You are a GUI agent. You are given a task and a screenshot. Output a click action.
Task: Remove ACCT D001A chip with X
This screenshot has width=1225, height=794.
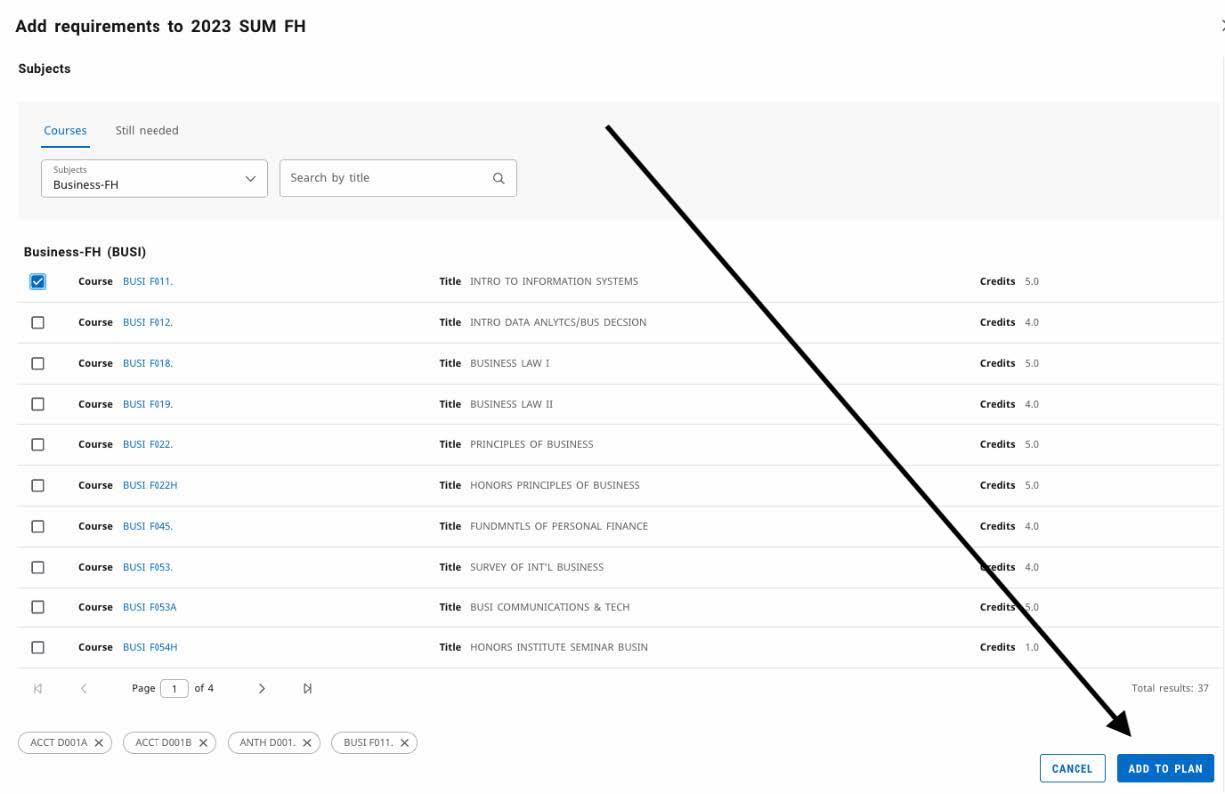(99, 743)
